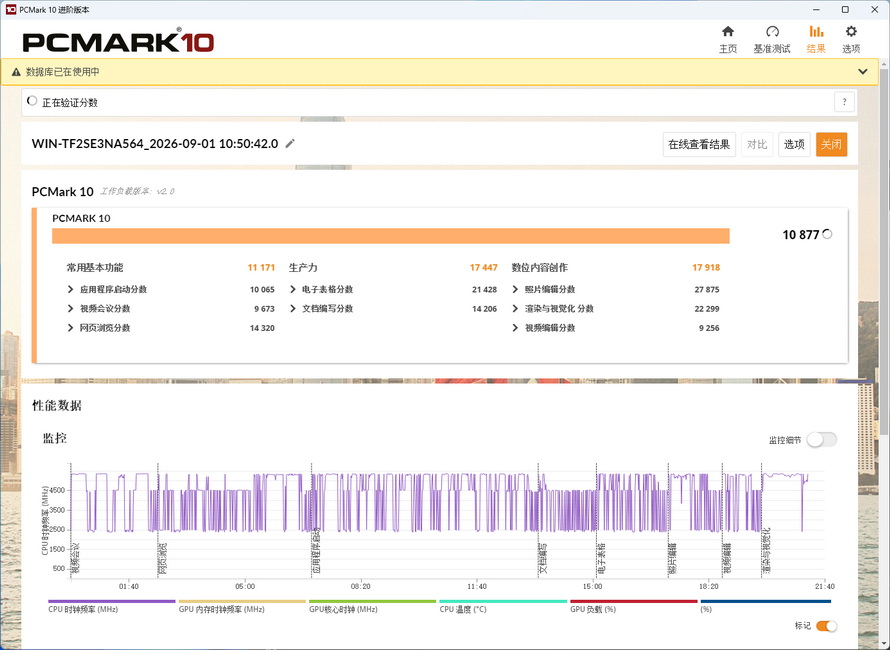The height and width of the screenshot is (650, 890).
Task: Click the help question mark button
Action: tap(844, 102)
